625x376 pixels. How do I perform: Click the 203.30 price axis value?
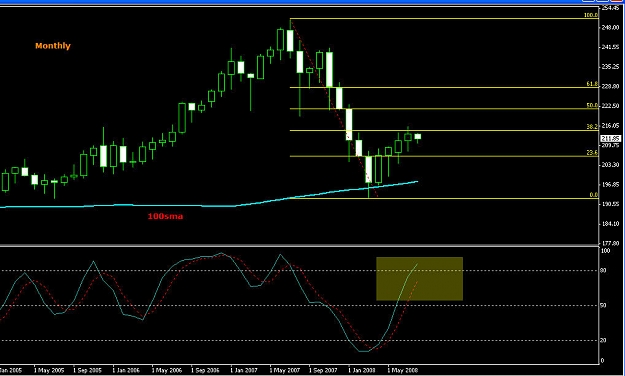pyautogui.click(x=610, y=165)
